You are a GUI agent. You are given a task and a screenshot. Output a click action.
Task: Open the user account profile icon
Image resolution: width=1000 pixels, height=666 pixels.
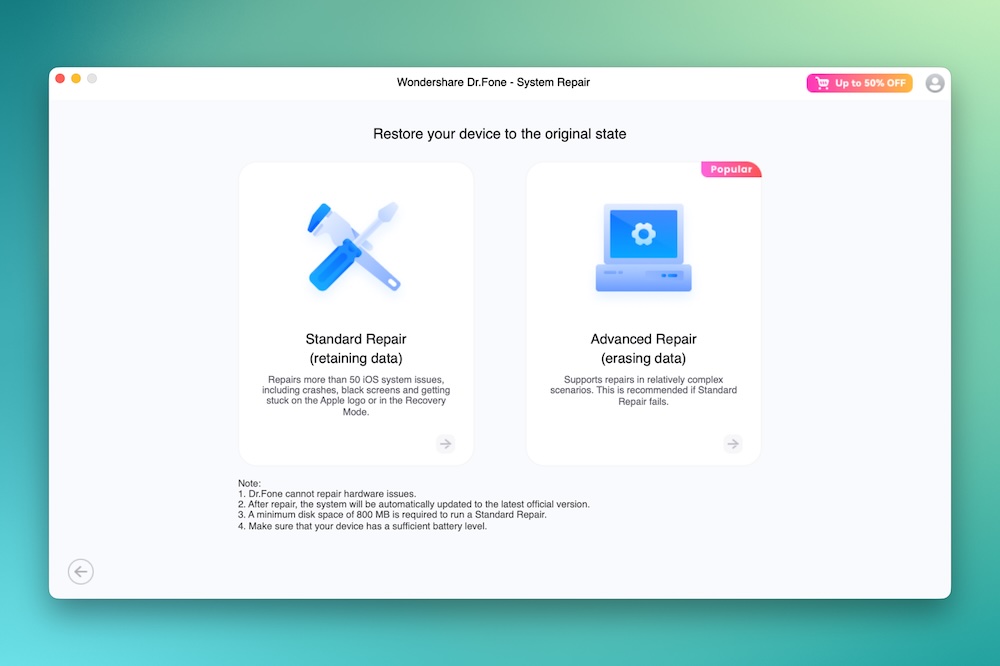[x=935, y=83]
